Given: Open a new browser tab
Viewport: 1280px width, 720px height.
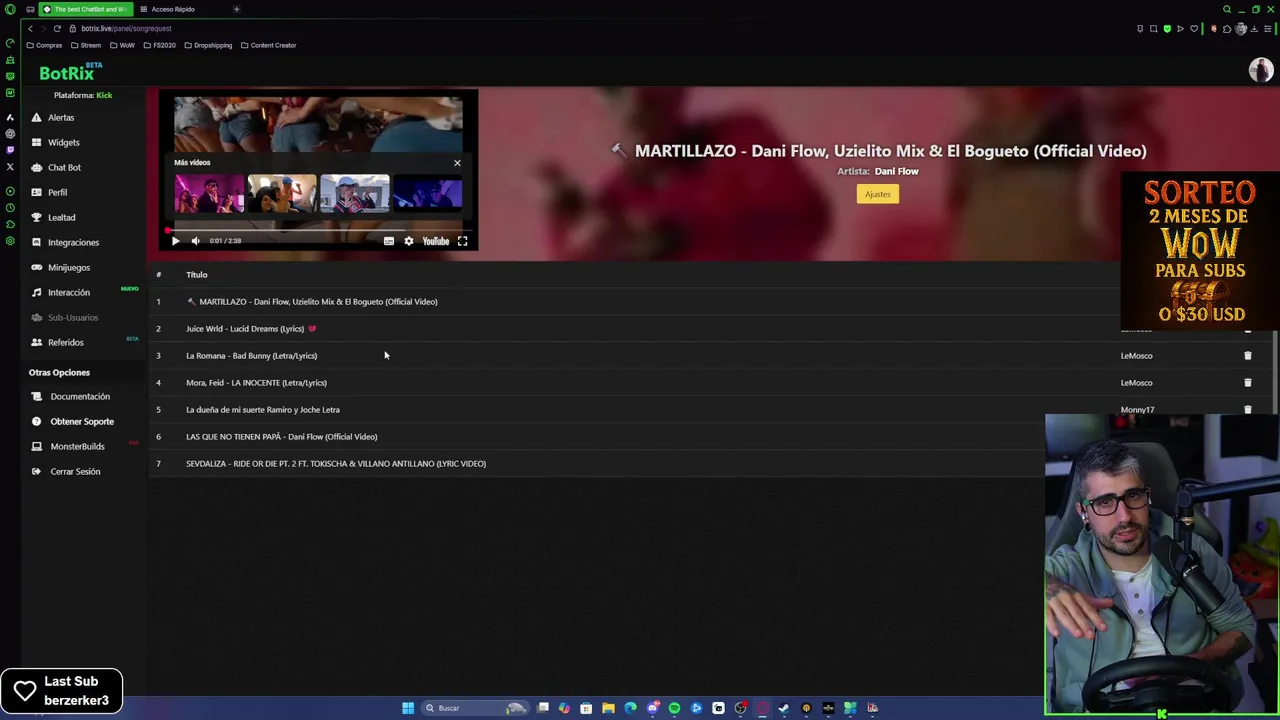Looking at the screenshot, I should 236,9.
